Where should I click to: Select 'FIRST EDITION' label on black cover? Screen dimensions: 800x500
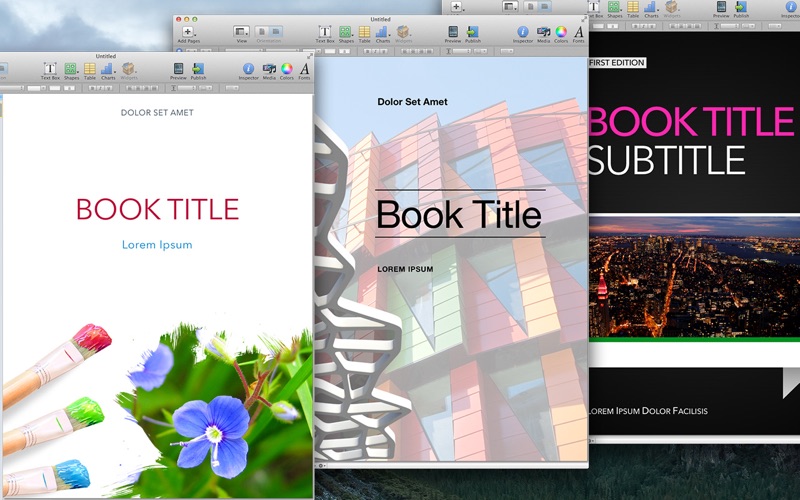coord(617,63)
